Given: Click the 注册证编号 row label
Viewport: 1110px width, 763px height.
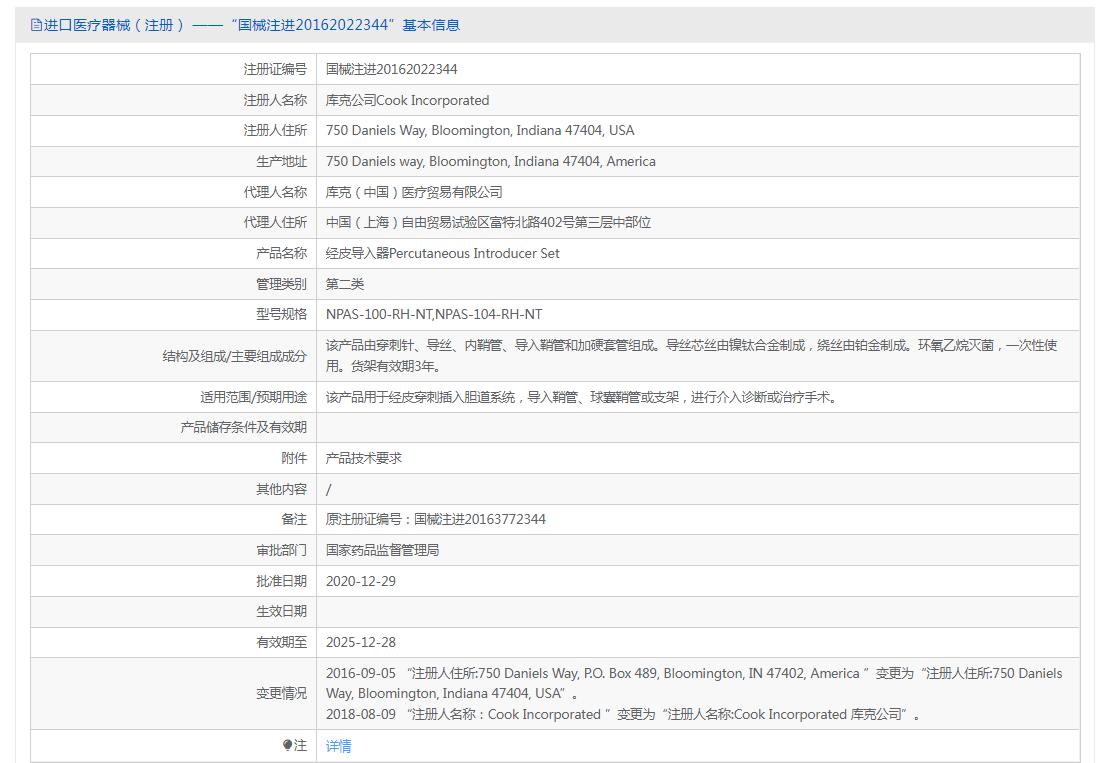Looking at the screenshot, I should [275, 69].
